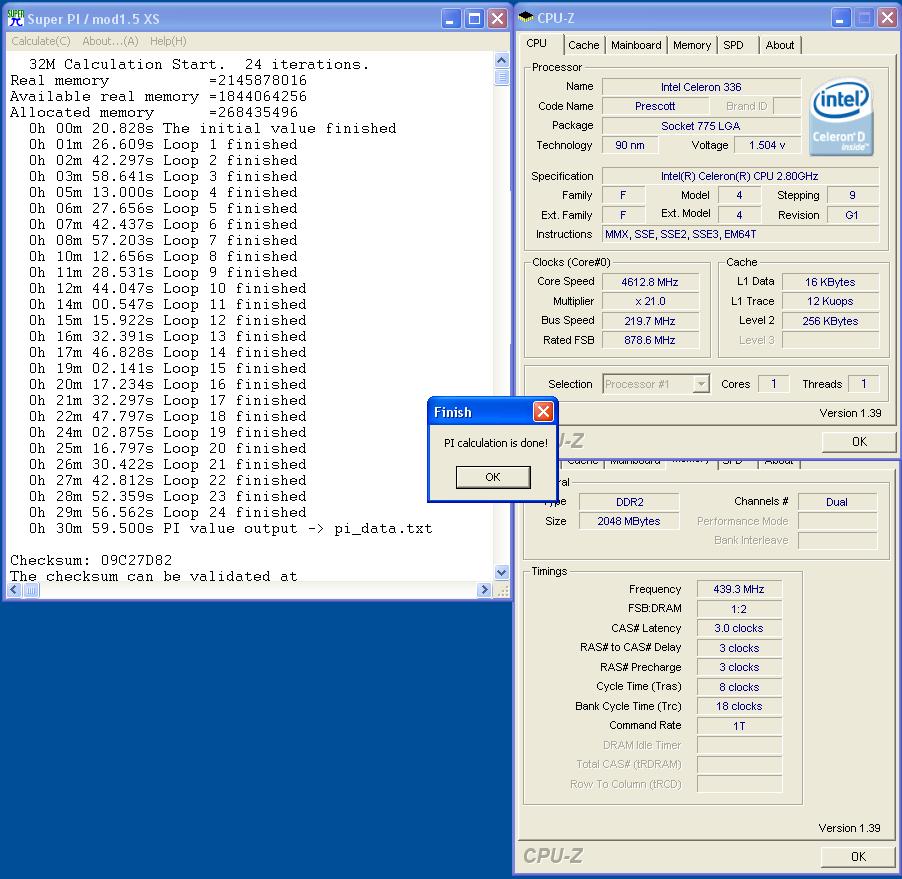Click the Voltage value '1.504 v'
Viewport: 902px width, 879px height.
point(767,145)
